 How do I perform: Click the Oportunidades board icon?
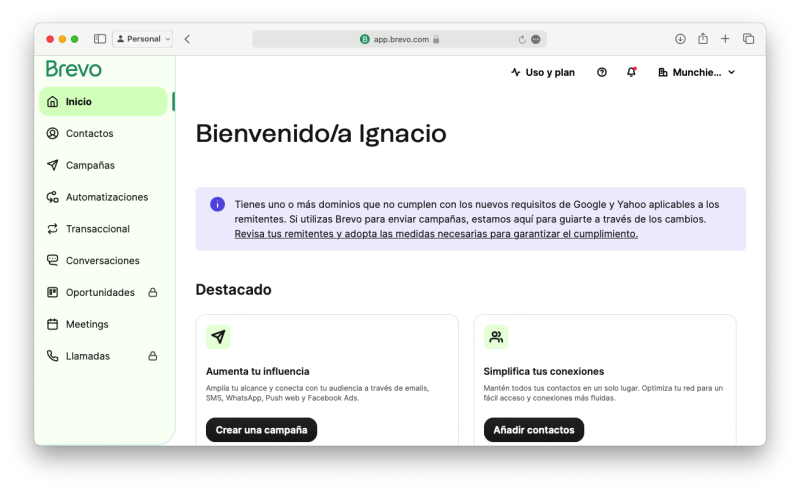click(x=53, y=292)
